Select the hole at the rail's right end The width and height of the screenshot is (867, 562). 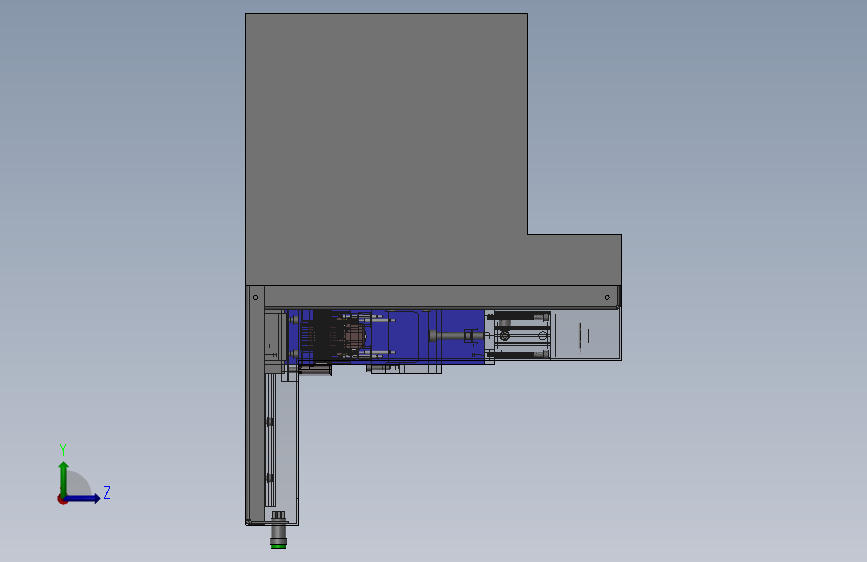(x=607, y=298)
